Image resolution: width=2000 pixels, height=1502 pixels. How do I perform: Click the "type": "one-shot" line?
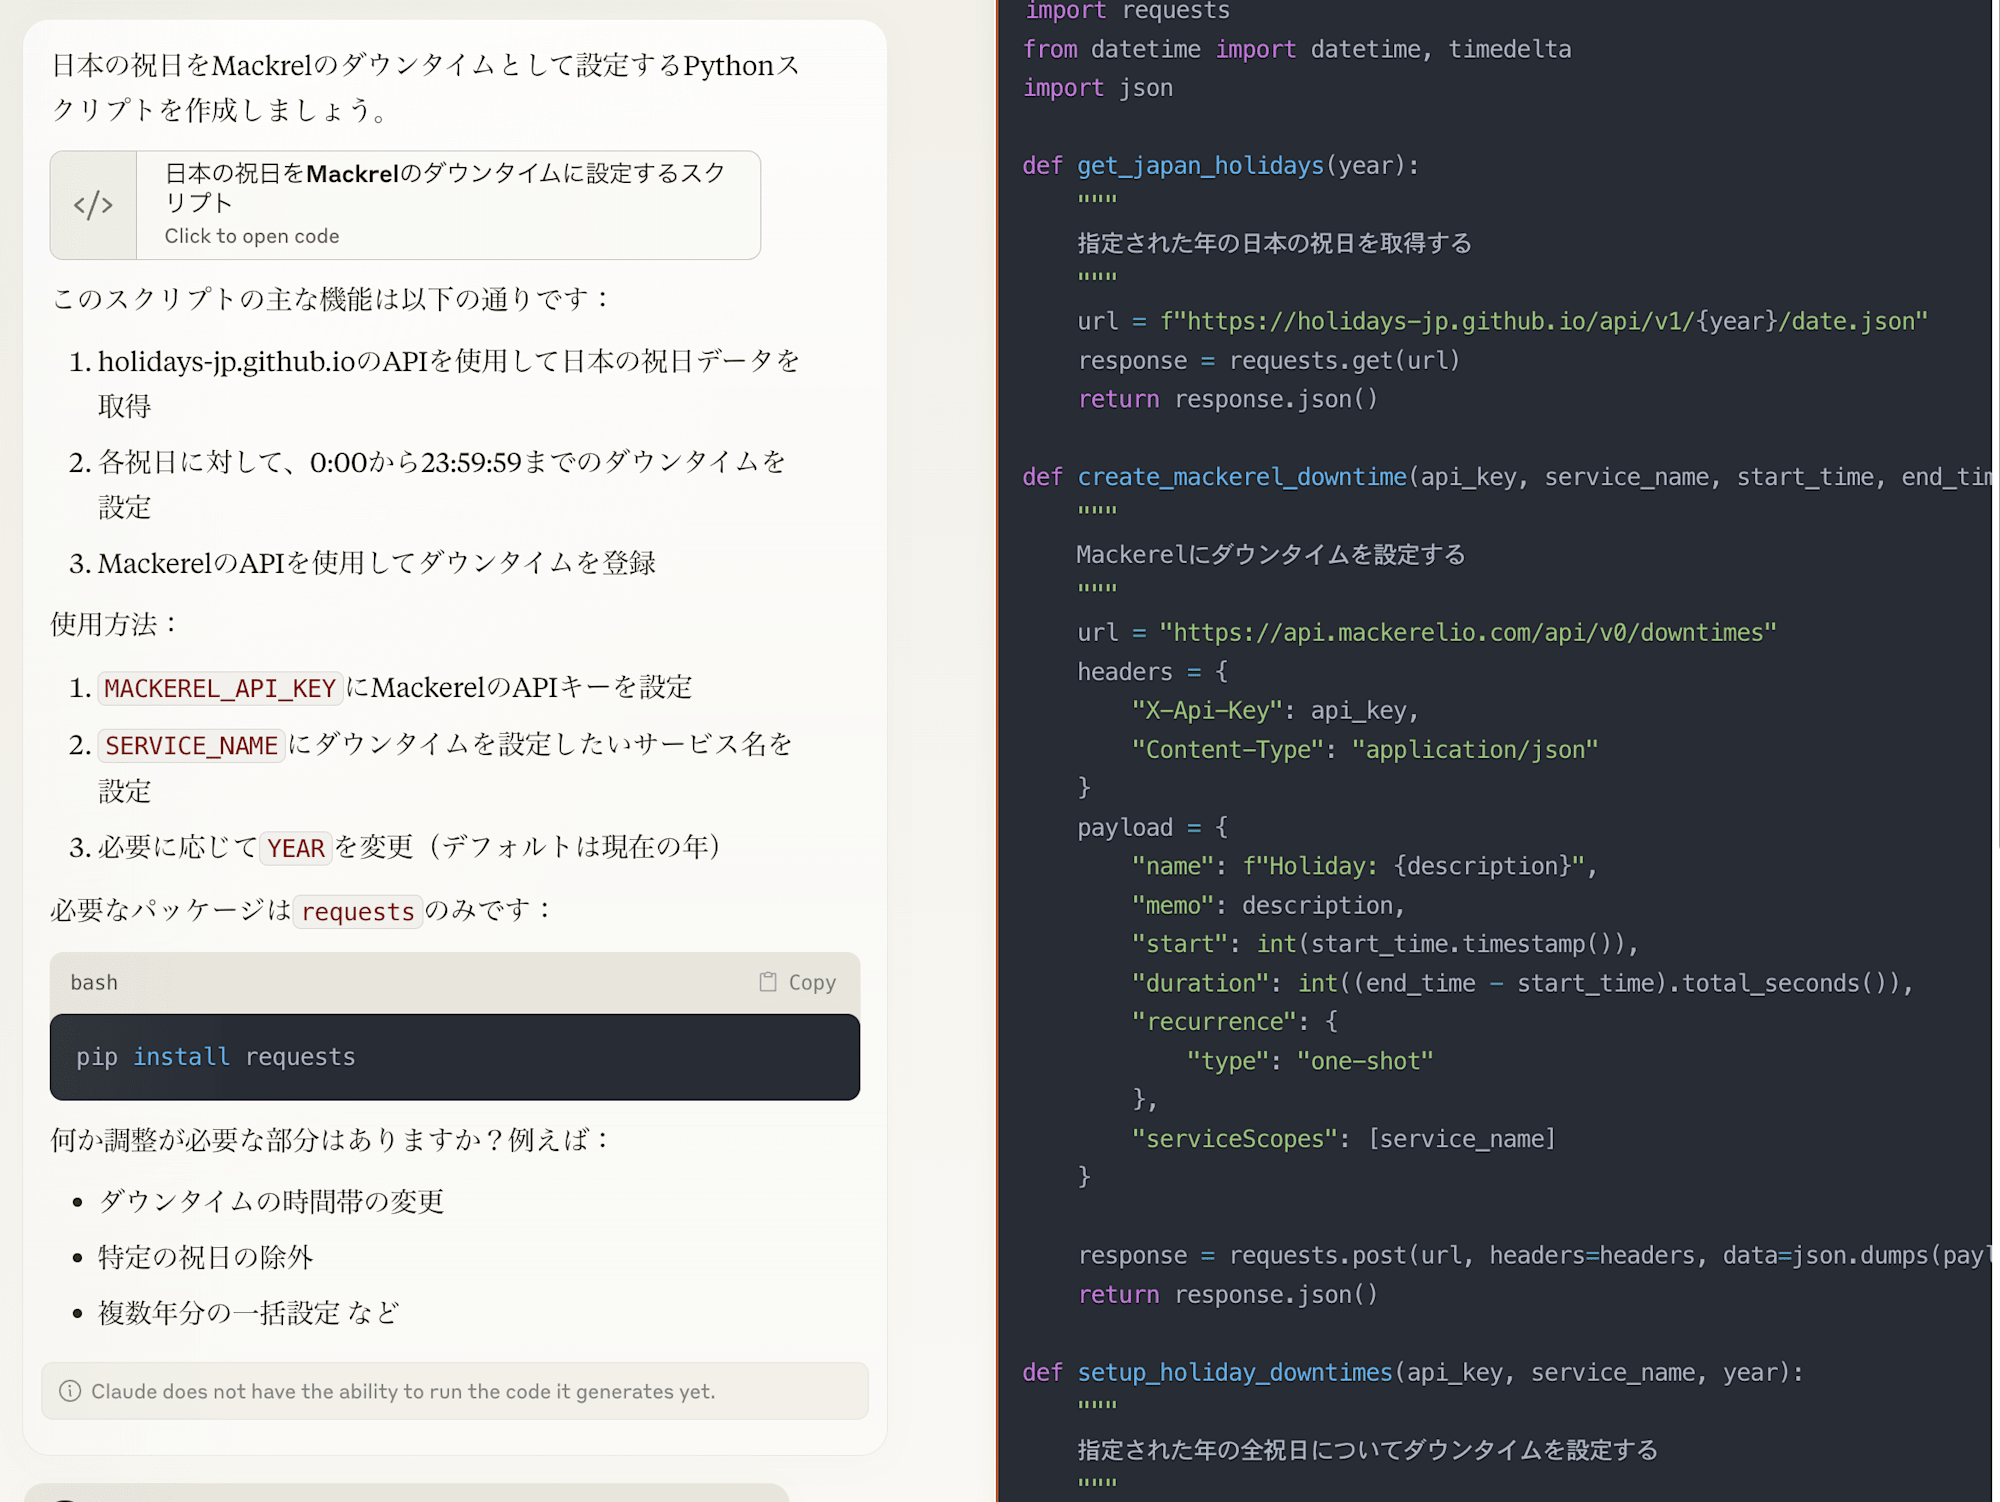pos(1310,1060)
